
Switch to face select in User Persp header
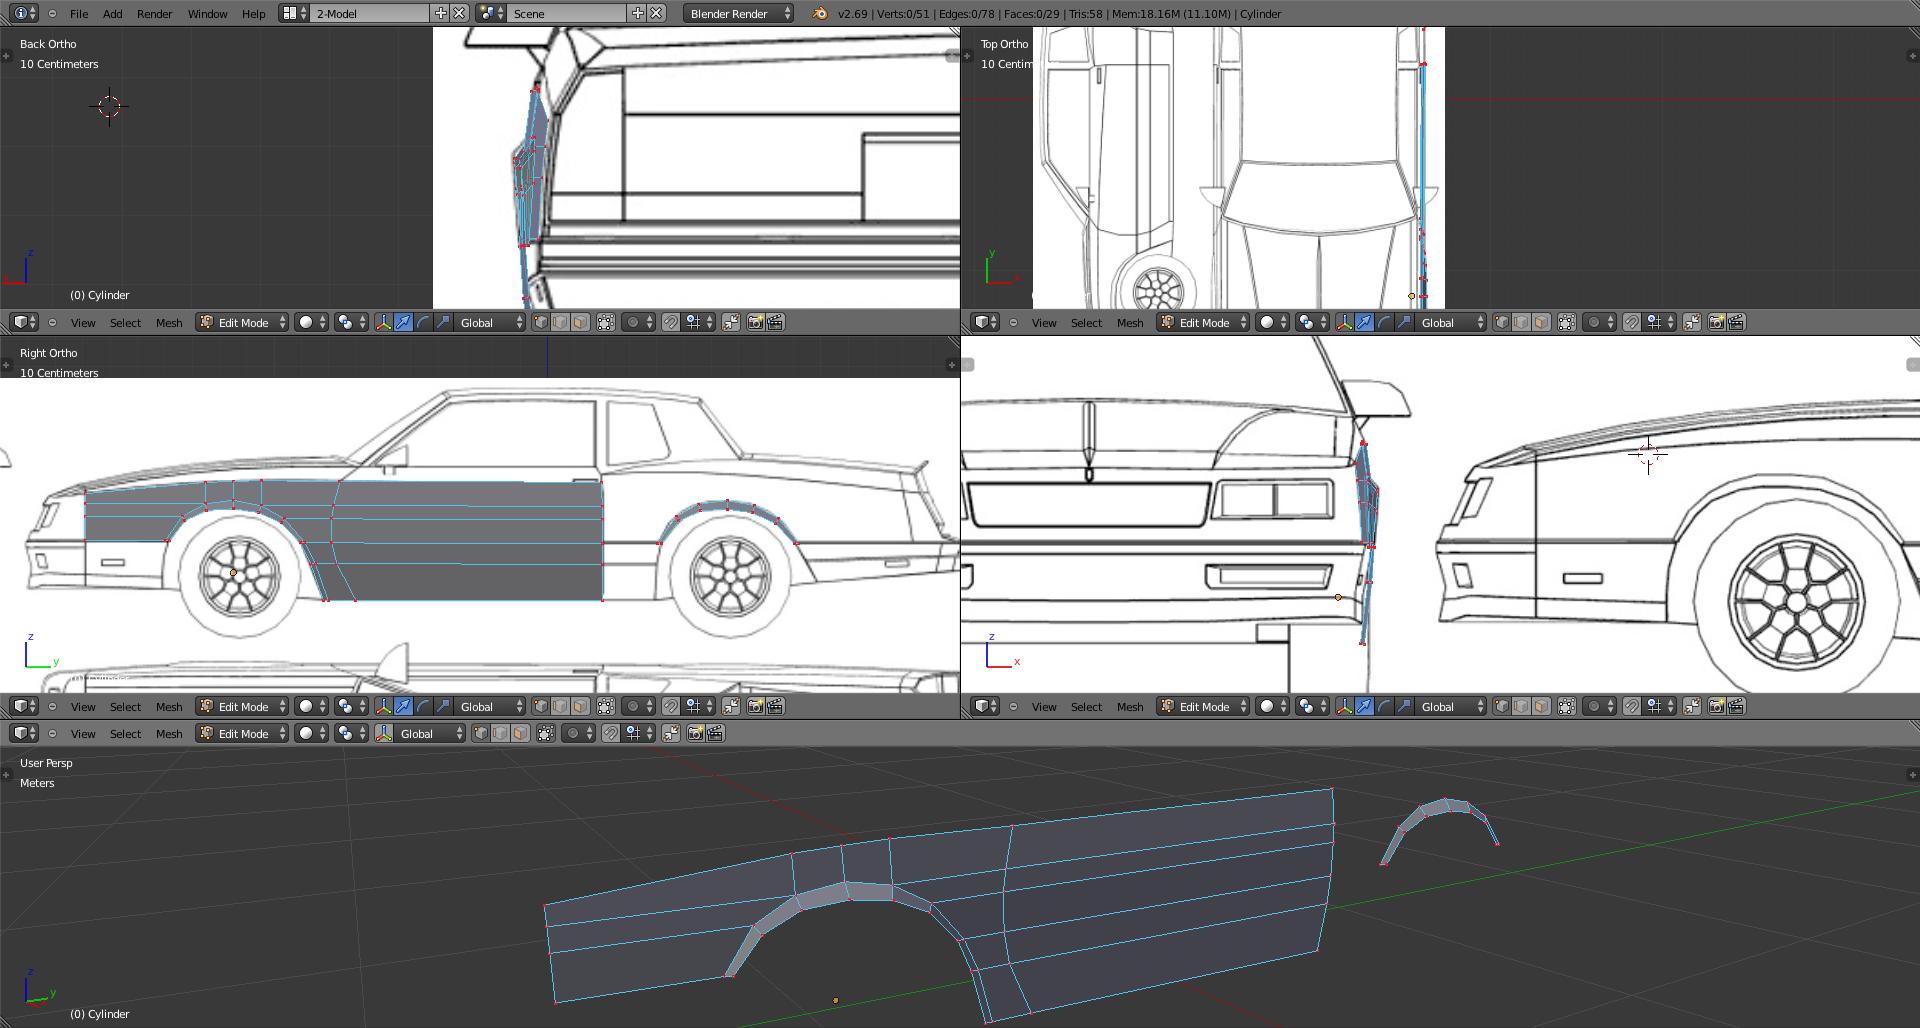tap(520, 733)
